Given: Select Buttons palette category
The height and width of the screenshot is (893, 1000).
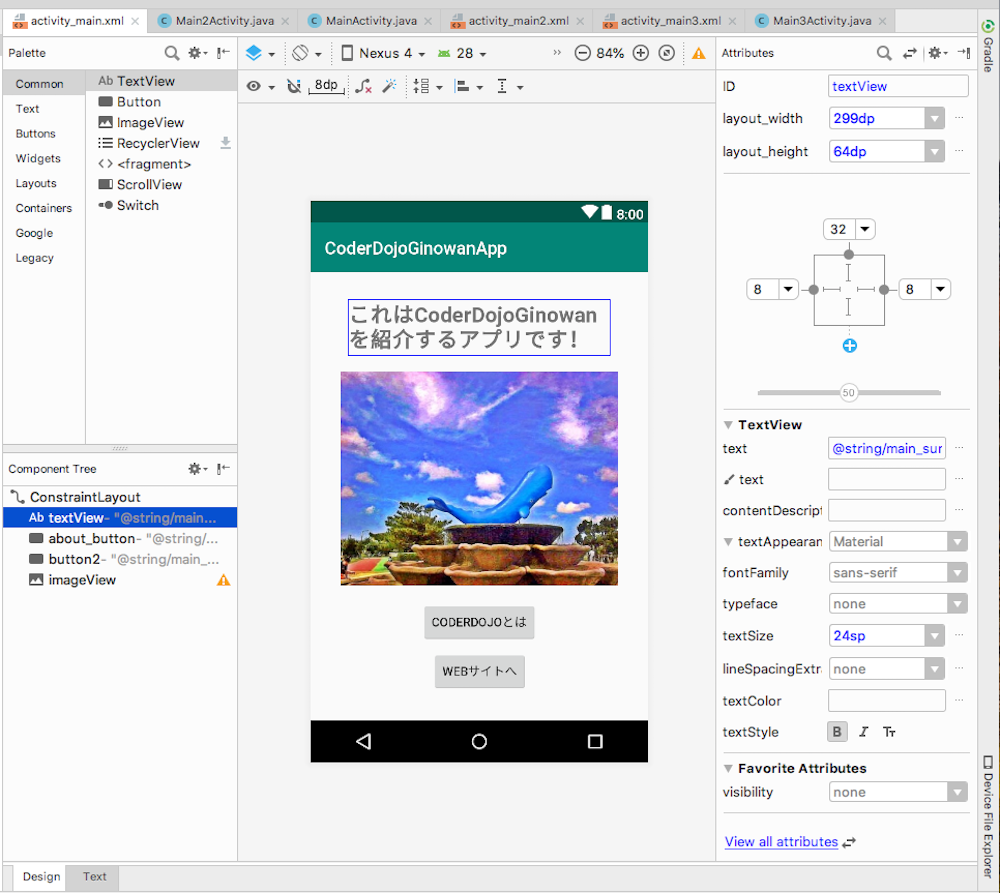Looking at the screenshot, I should (x=36, y=134).
